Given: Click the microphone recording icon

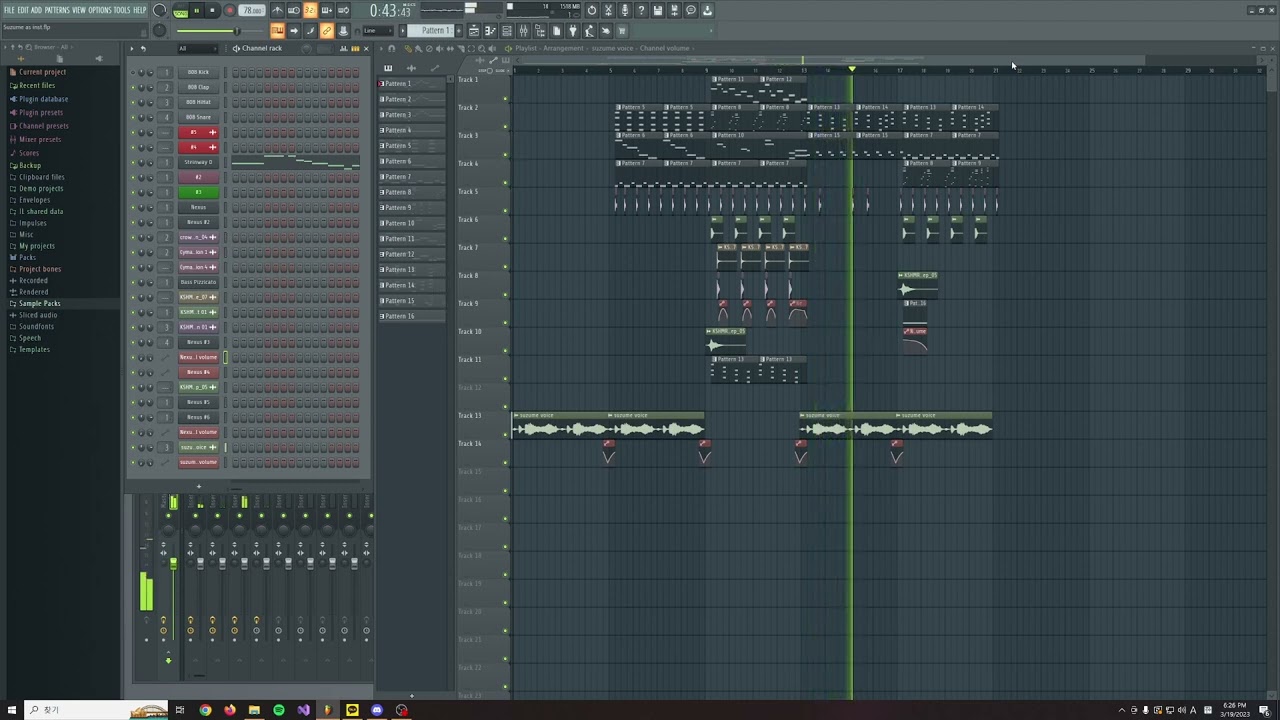Looking at the screenshot, I should (x=625, y=10).
